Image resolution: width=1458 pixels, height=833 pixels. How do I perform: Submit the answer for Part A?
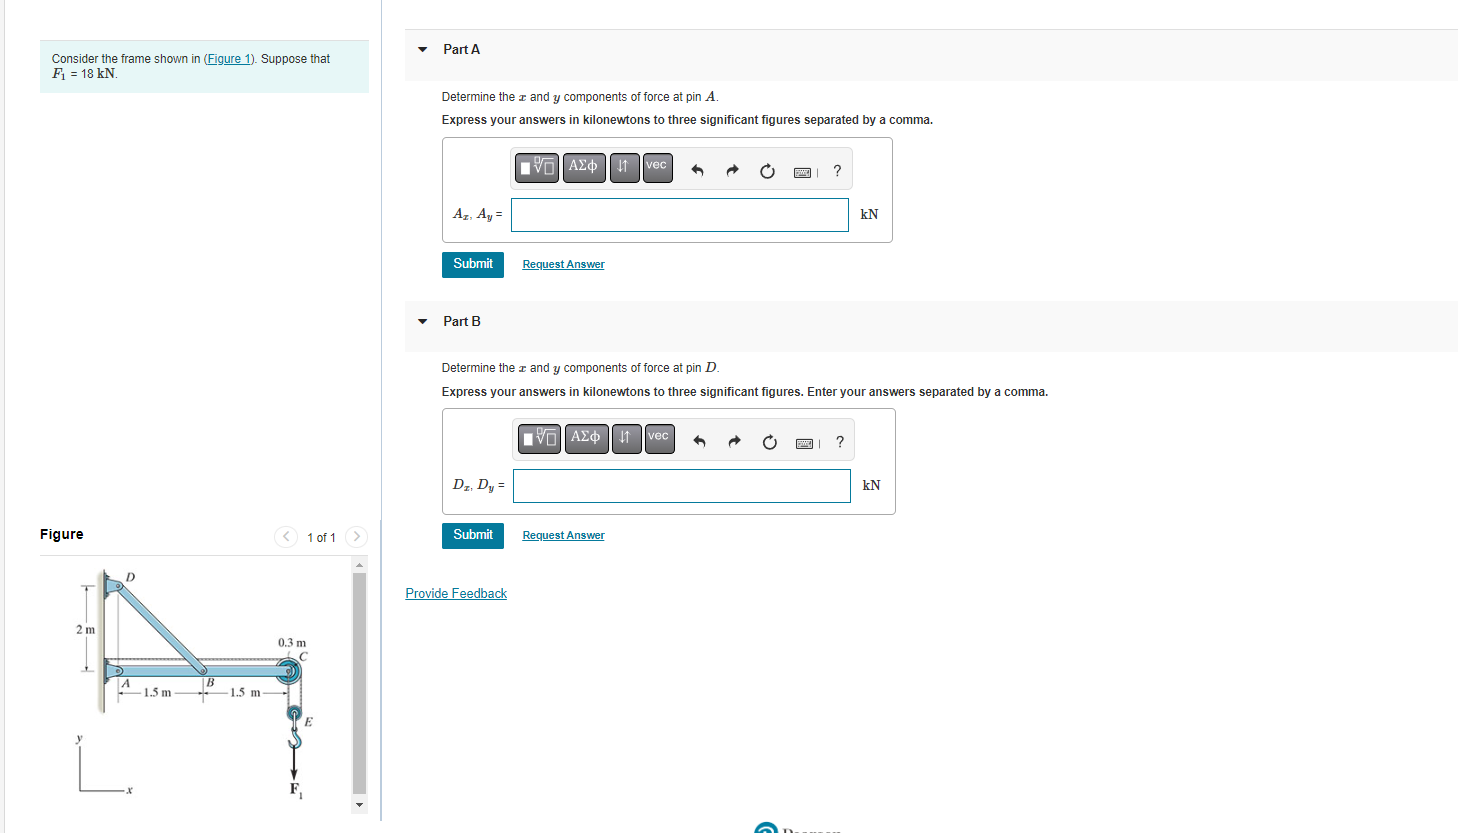pyautogui.click(x=472, y=264)
